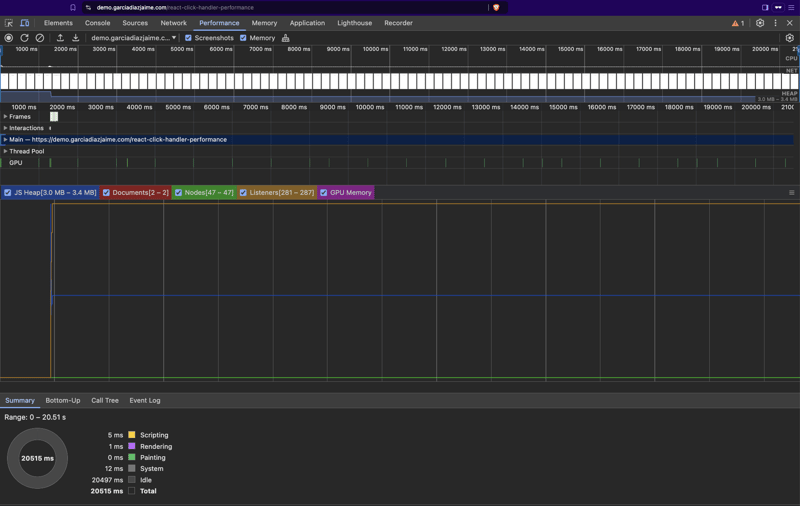The image size is (800, 506).
Task: Open DevTools settings gear icon
Action: coord(760,23)
